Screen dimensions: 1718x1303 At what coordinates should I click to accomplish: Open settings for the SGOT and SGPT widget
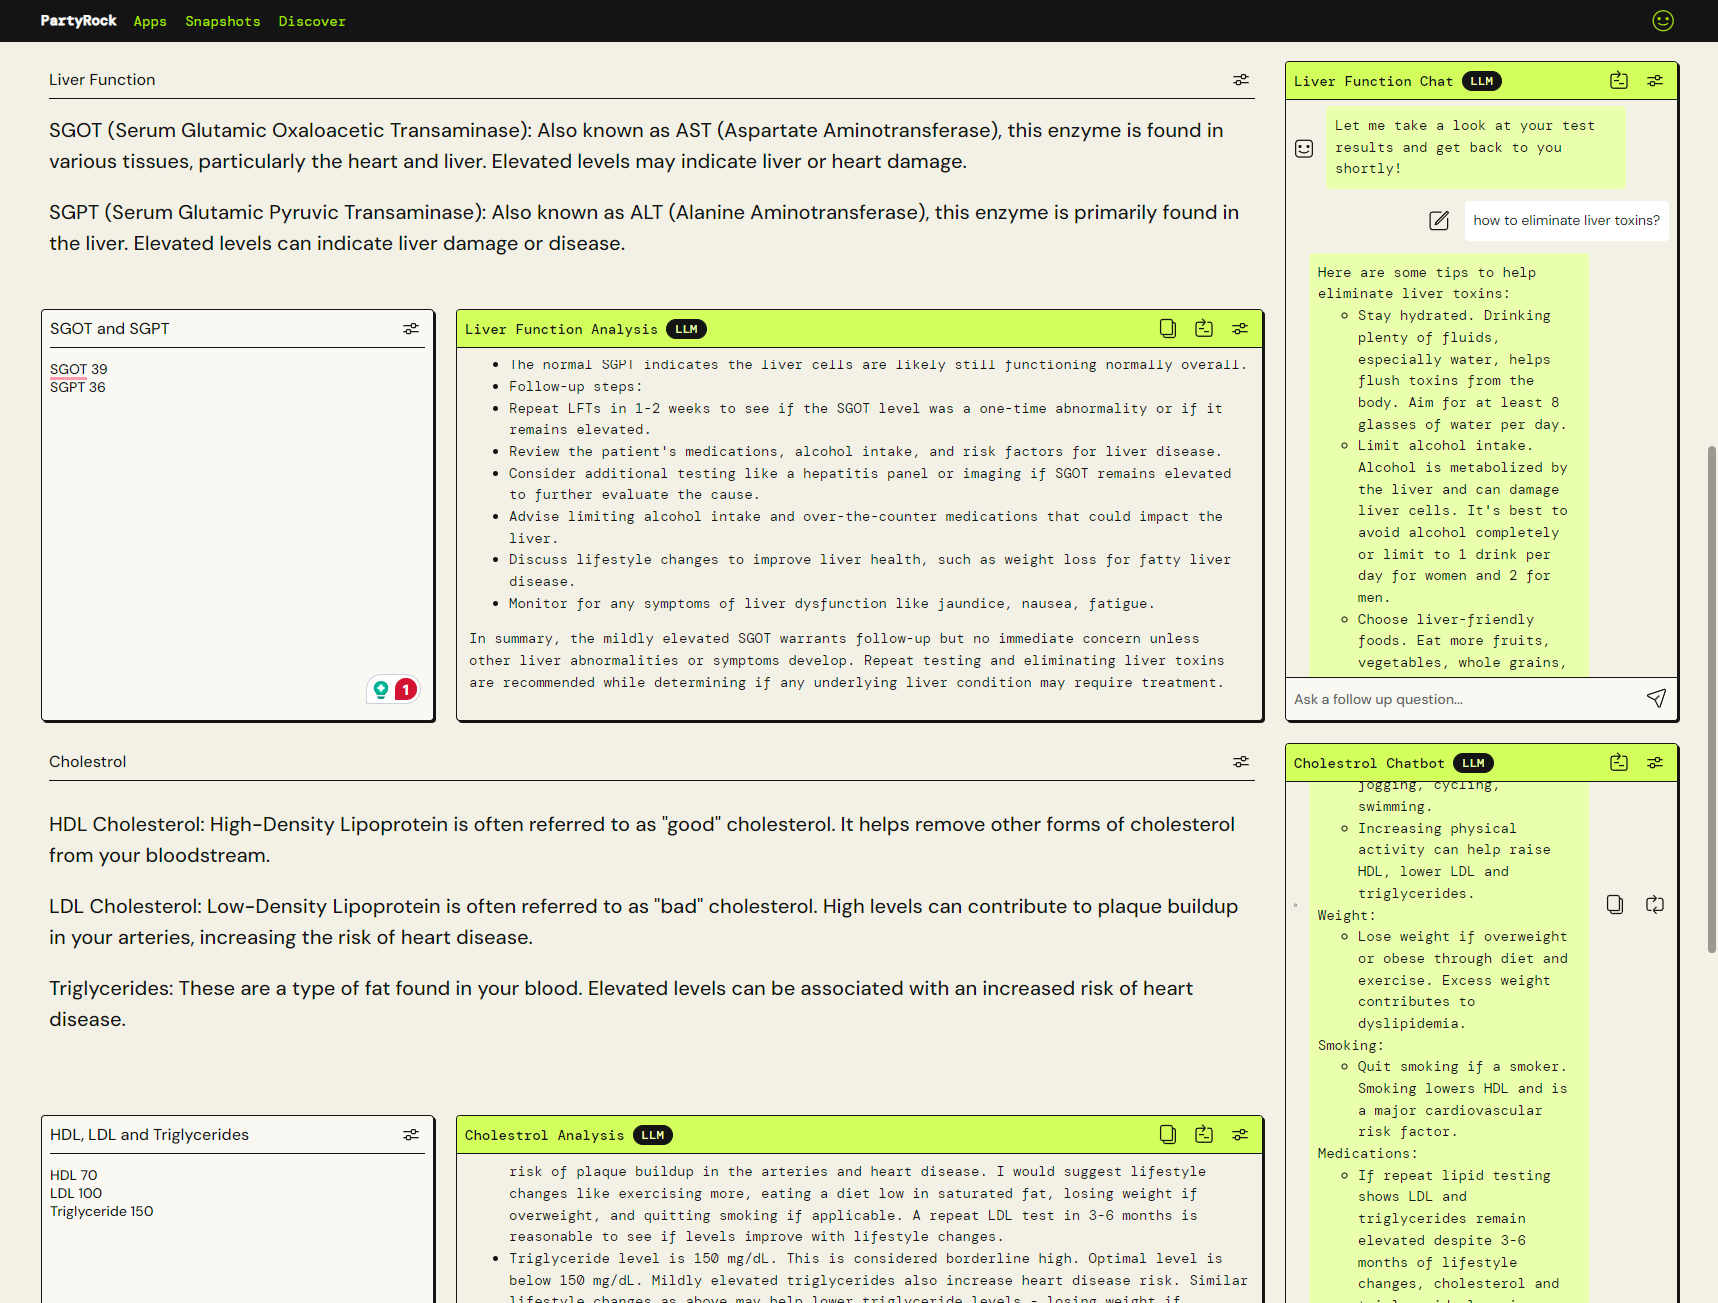click(x=411, y=328)
